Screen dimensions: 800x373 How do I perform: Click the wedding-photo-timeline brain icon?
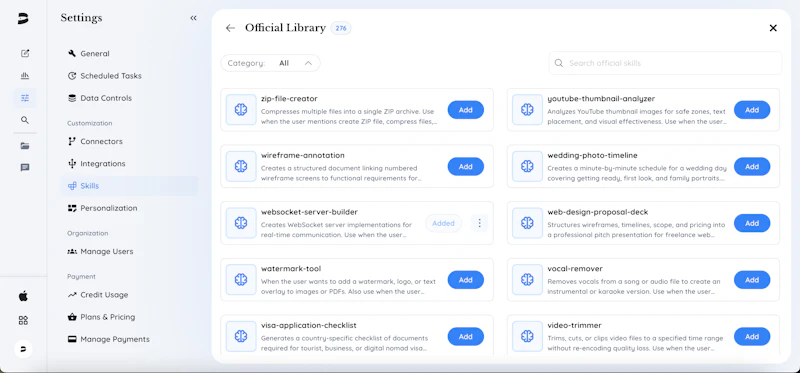pos(527,166)
